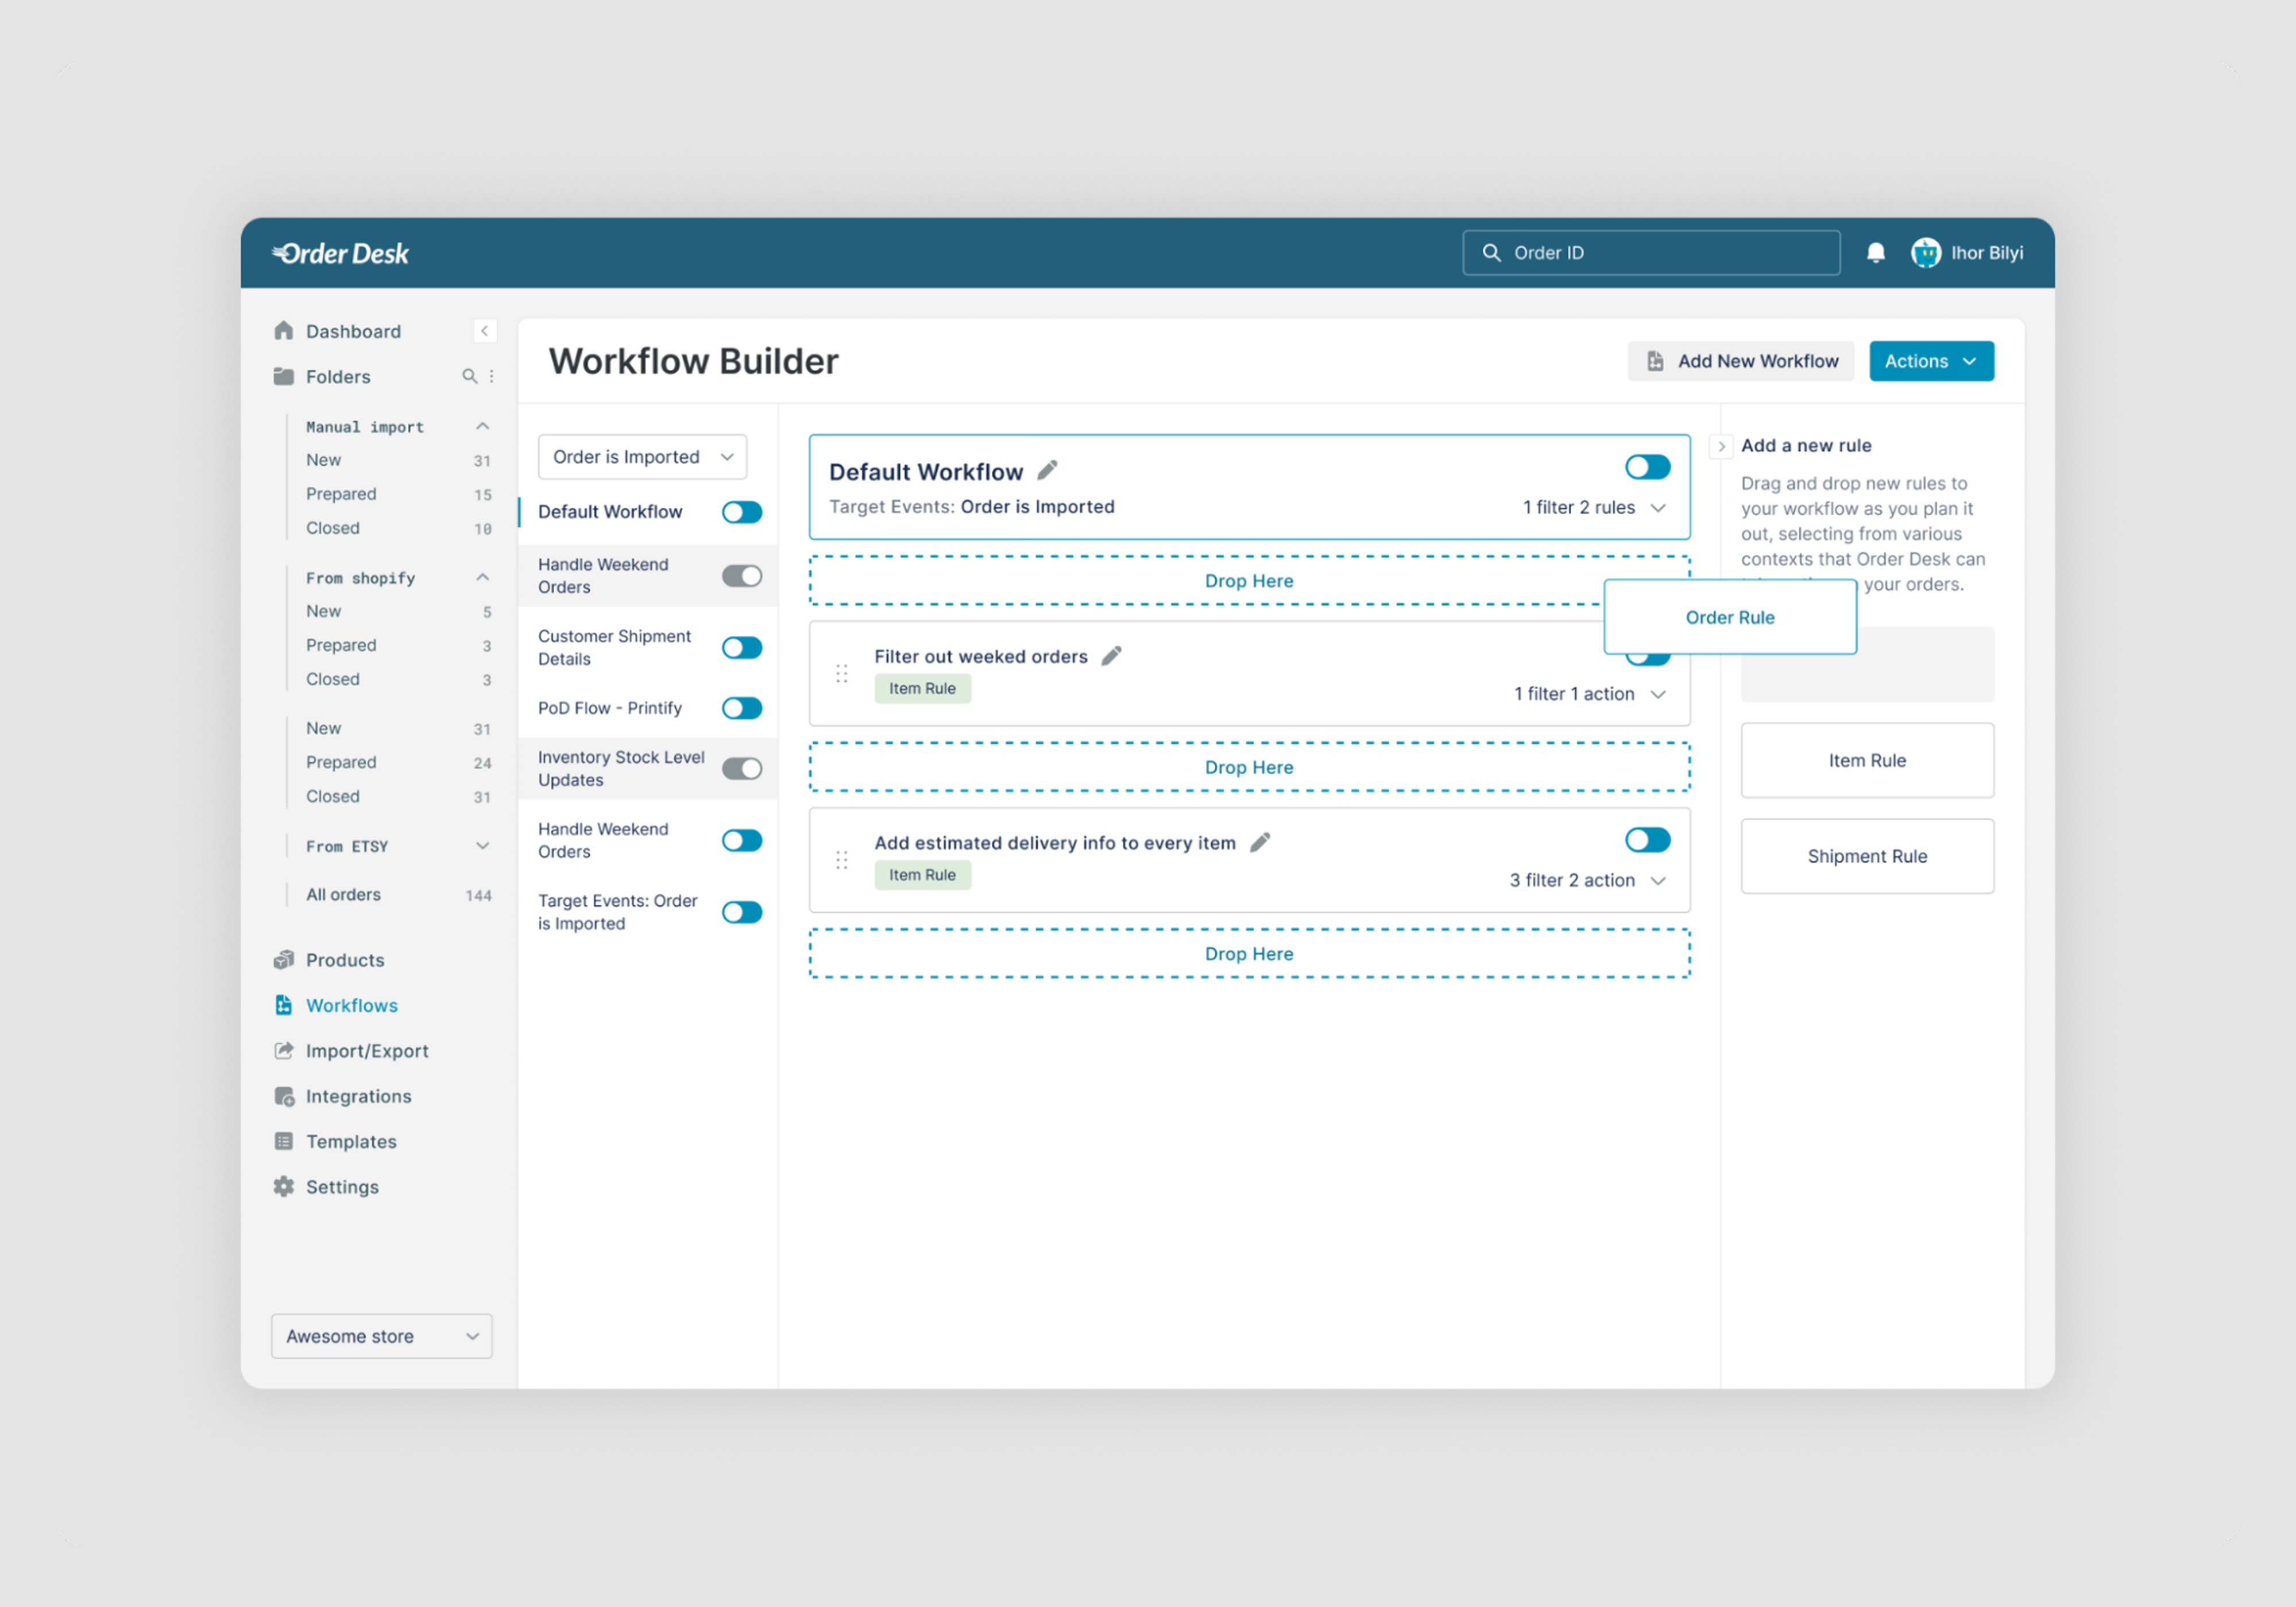Go to Dashboard menu item
Viewport: 2296px width, 1607px height.
[x=353, y=331]
